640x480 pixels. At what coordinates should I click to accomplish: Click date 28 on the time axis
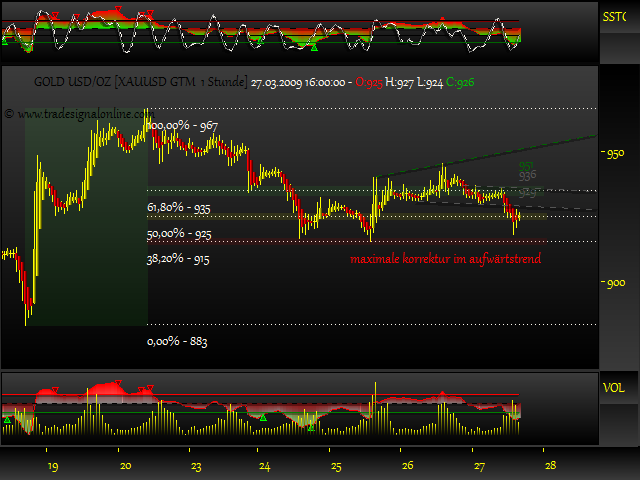point(550,465)
